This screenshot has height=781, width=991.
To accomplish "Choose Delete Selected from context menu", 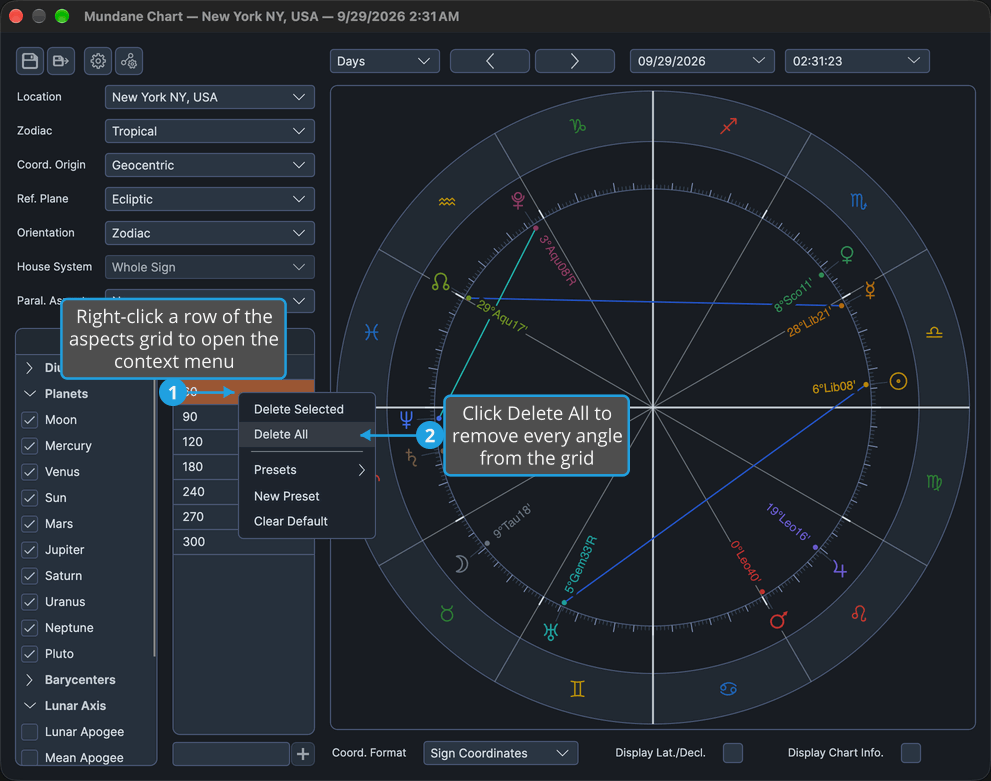I will 307,409.
